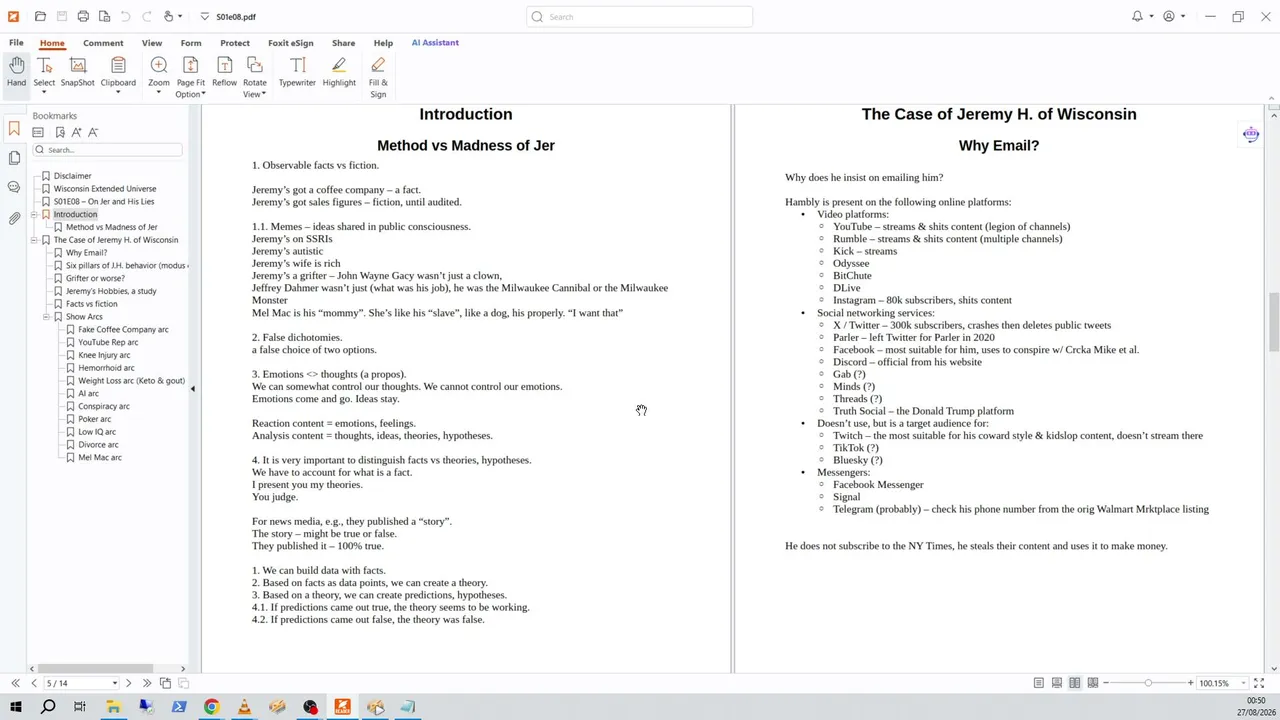This screenshot has width=1280, height=720.
Task: Go to the next page
Action: coord(128,683)
